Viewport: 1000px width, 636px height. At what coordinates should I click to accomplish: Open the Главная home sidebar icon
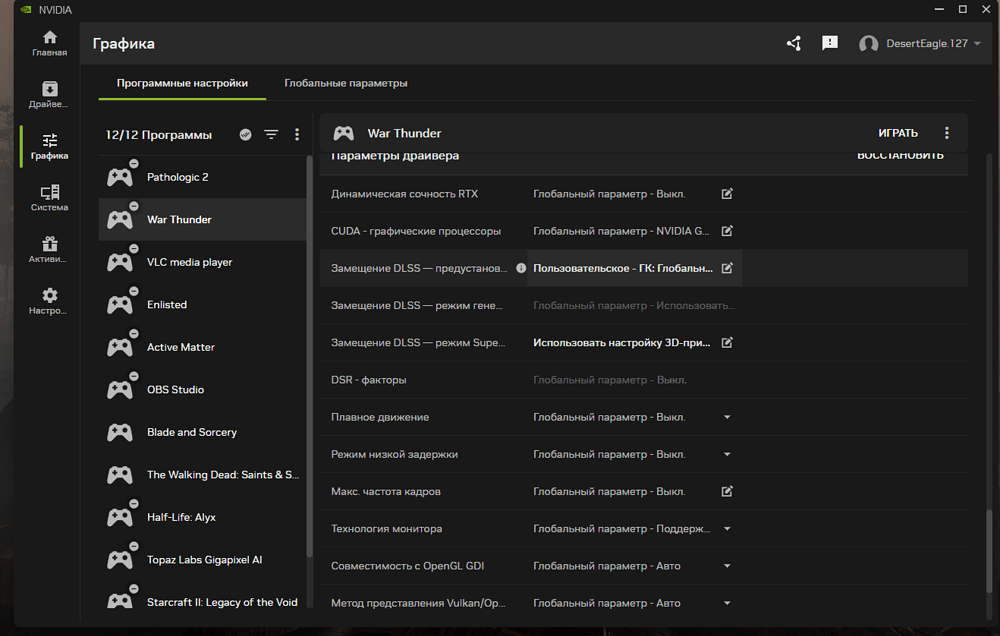50,43
